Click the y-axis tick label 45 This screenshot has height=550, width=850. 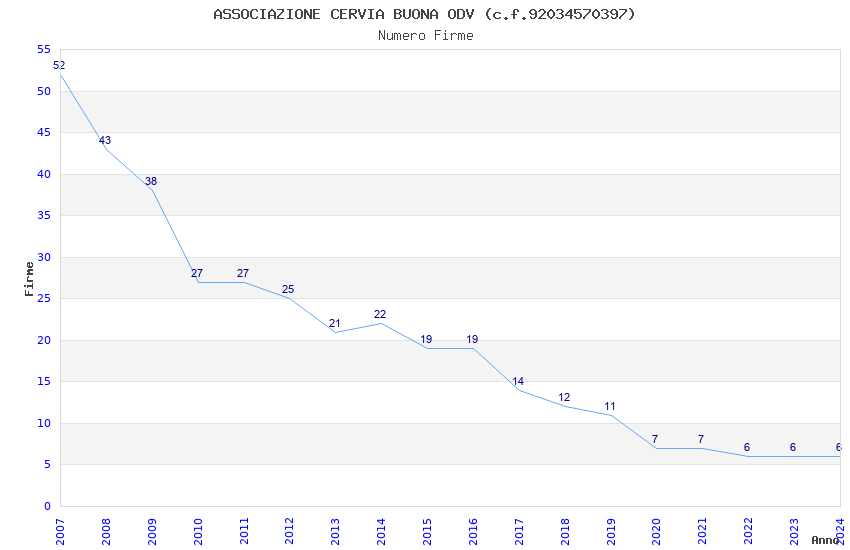click(44, 132)
